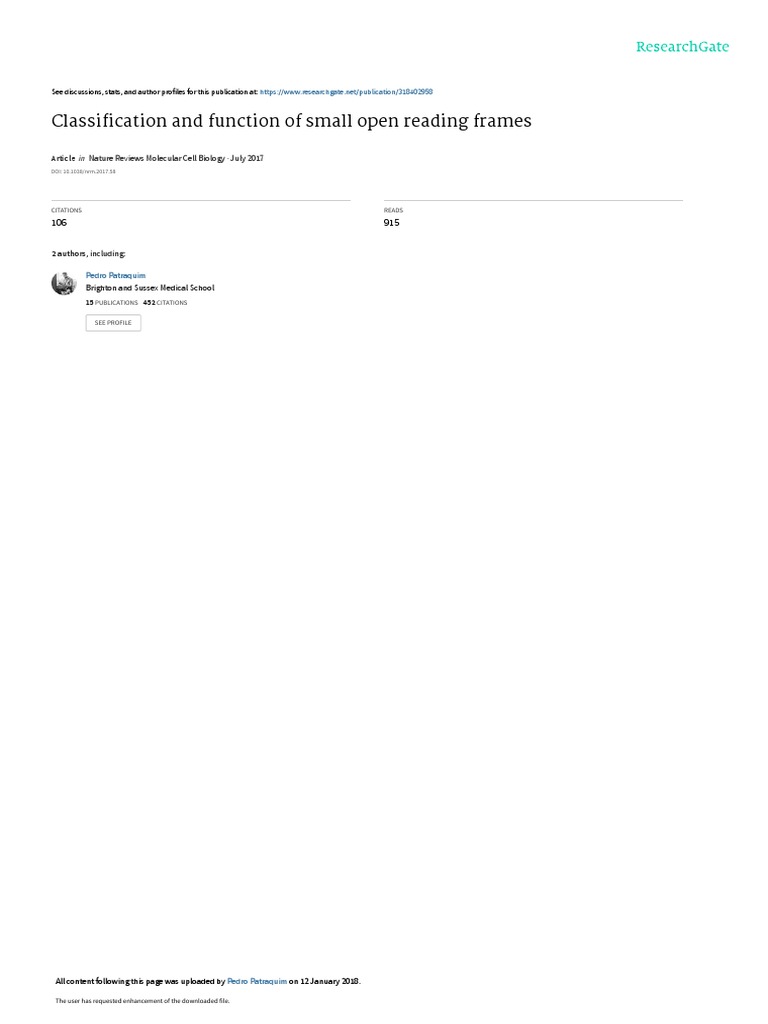Image resolution: width=768 pixels, height=1024 pixels.
Task: Click the 'July 2017' publication date
Action: (x=247, y=158)
